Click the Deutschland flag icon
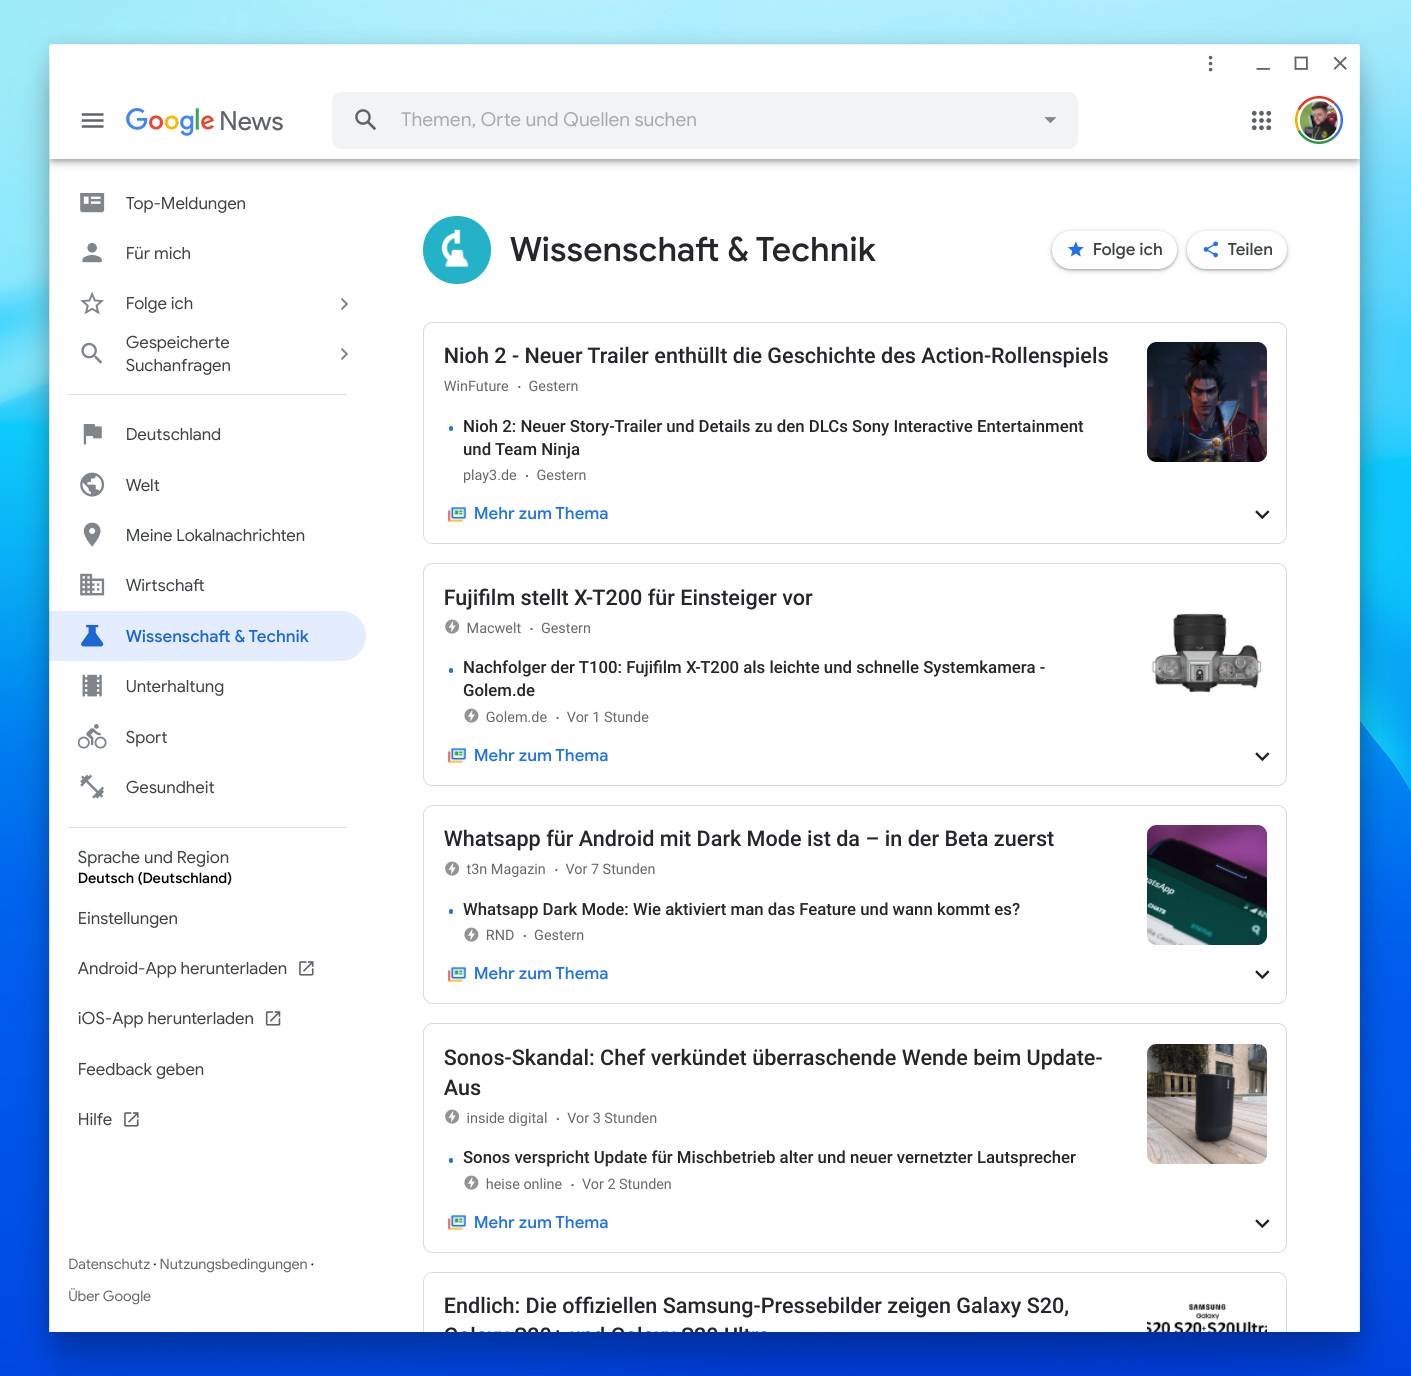The width and height of the screenshot is (1411, 1376). 92,434
